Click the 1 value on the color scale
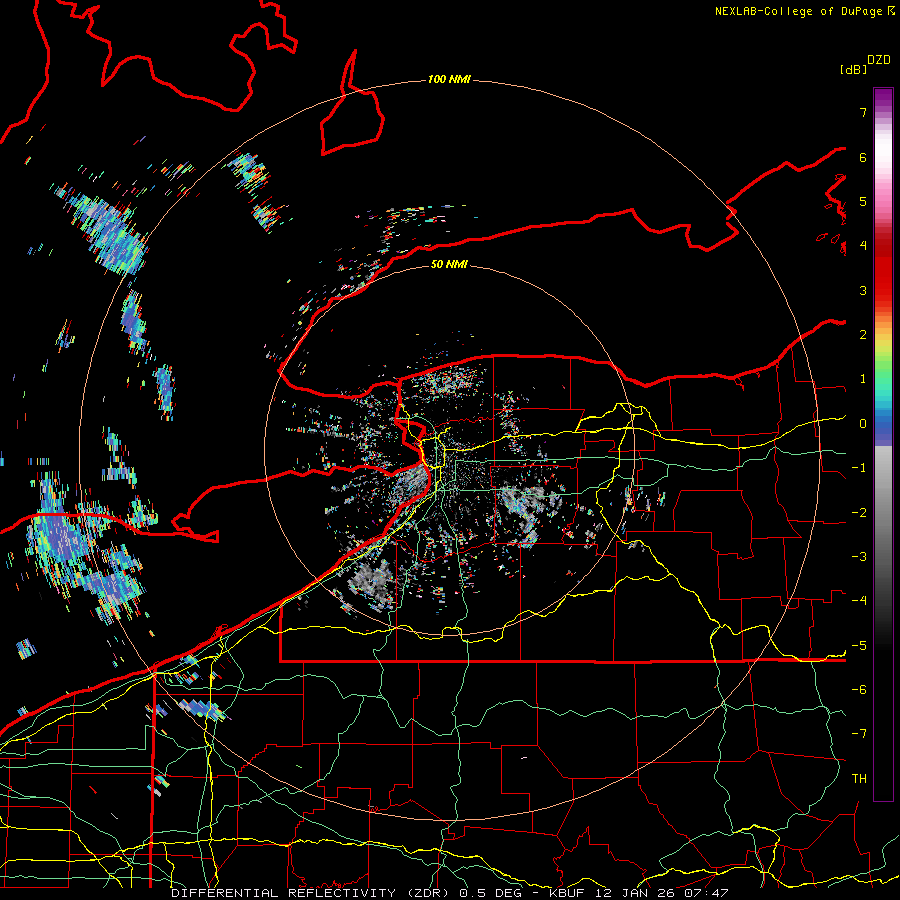 click(863, 379)
